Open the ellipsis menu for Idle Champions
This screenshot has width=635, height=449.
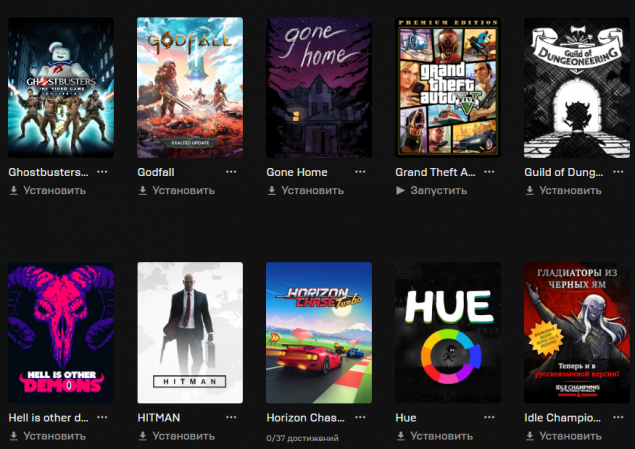tap(618, 417)
